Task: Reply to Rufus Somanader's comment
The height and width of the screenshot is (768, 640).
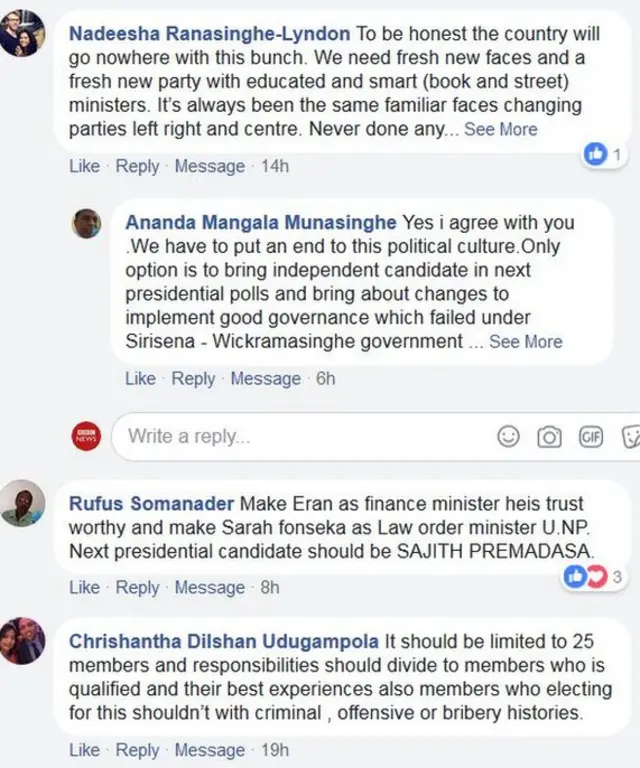Action: click(x=137, y=588)
